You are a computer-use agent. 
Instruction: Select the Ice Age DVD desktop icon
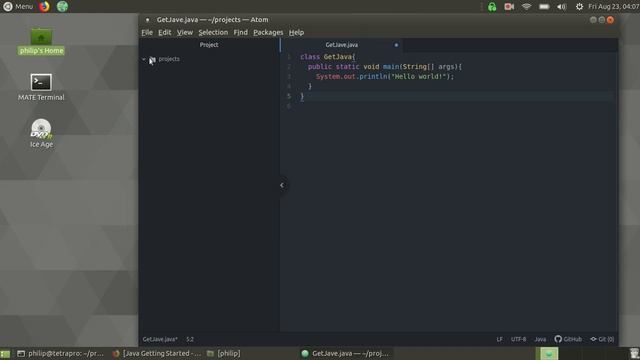pos(41,133)
